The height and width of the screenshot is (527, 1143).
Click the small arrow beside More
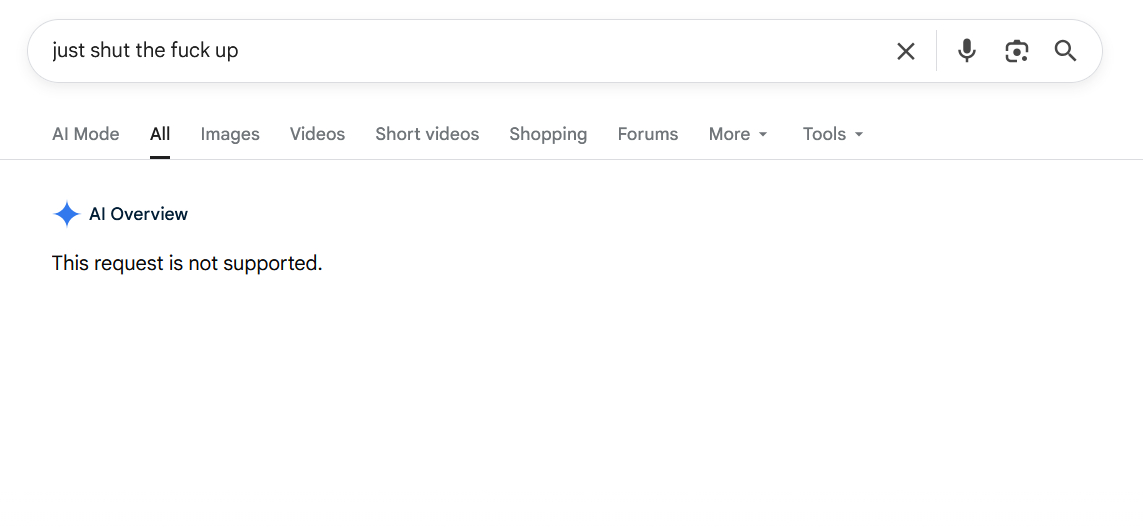[x=764, y=135]
